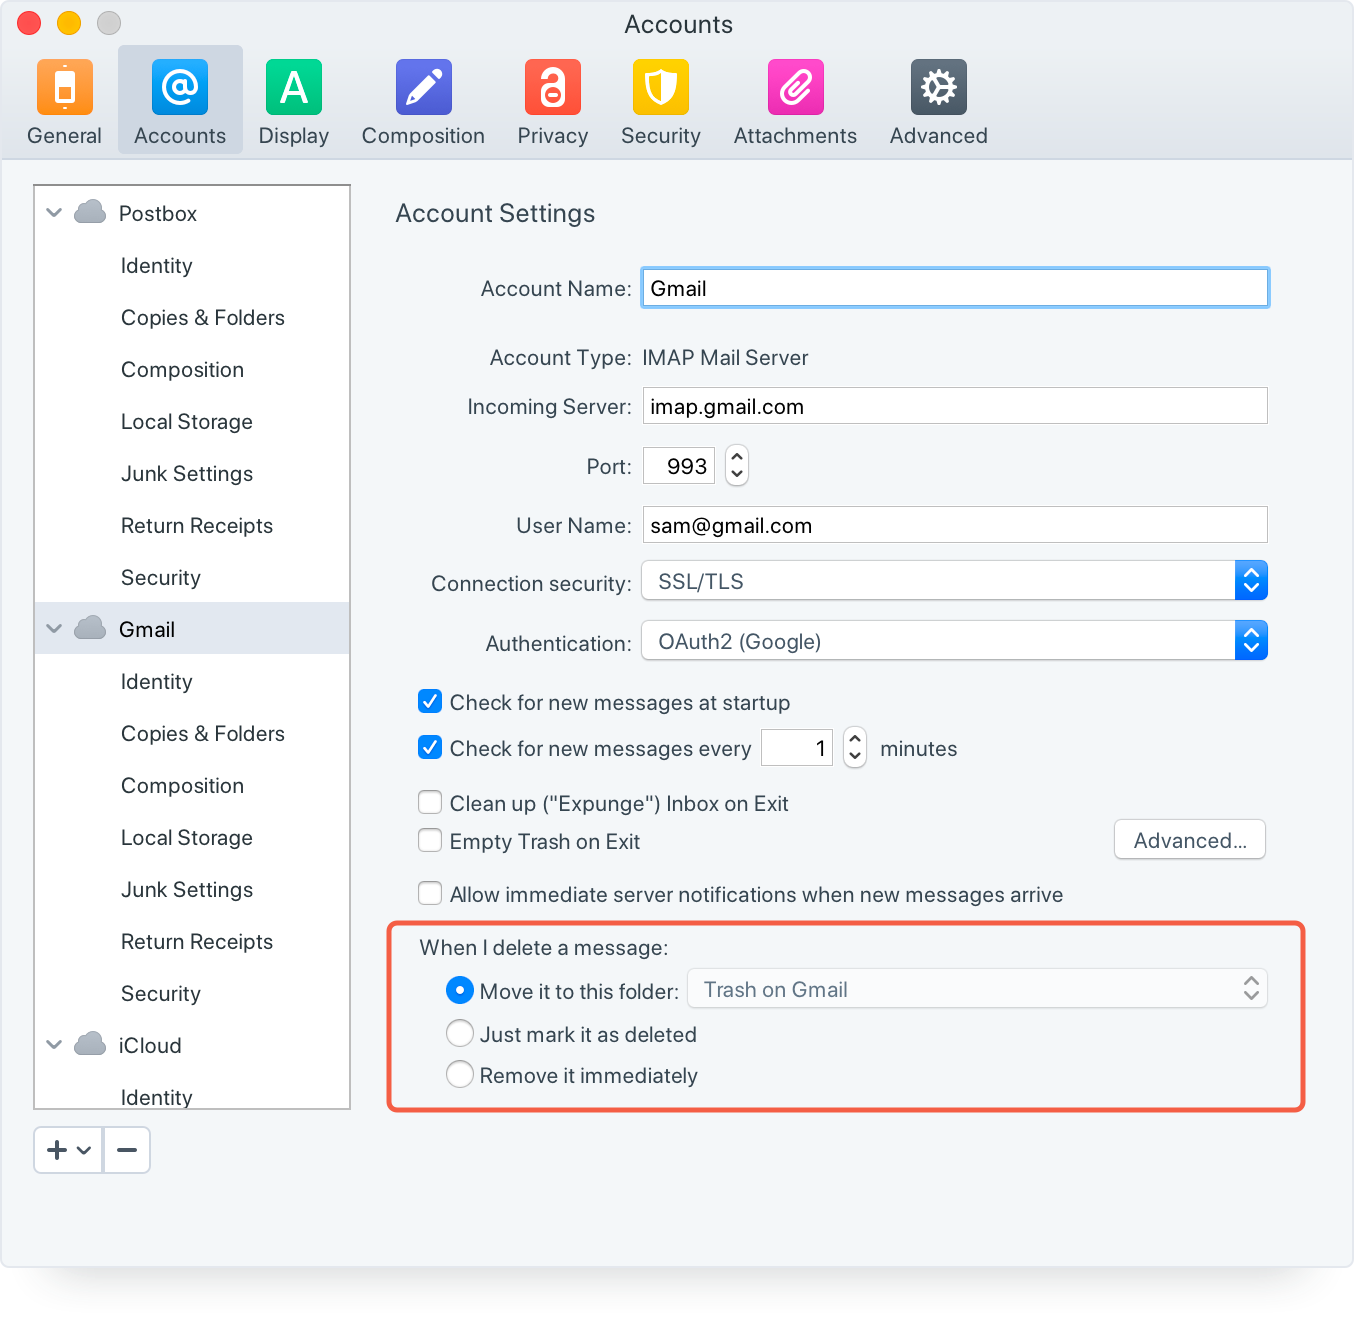The height and width of the screenshot is (1319, 1354).
Task: Open the Connection security dropdown
Action: (x=1250, y=580)
